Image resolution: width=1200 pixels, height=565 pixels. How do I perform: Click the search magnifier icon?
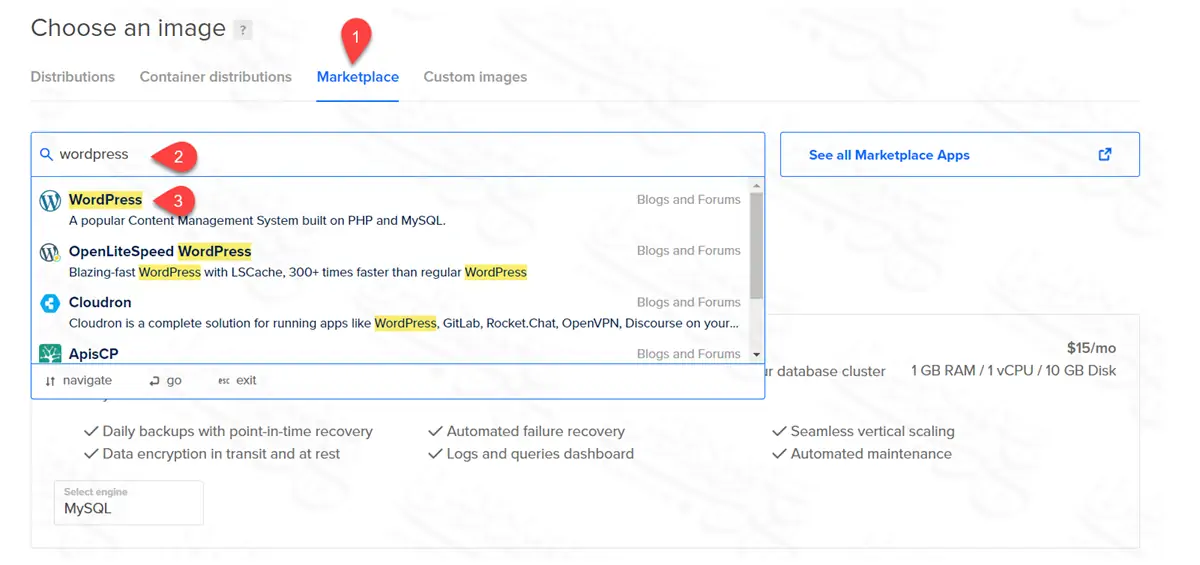pyautogui.click(x=46, y=155)
